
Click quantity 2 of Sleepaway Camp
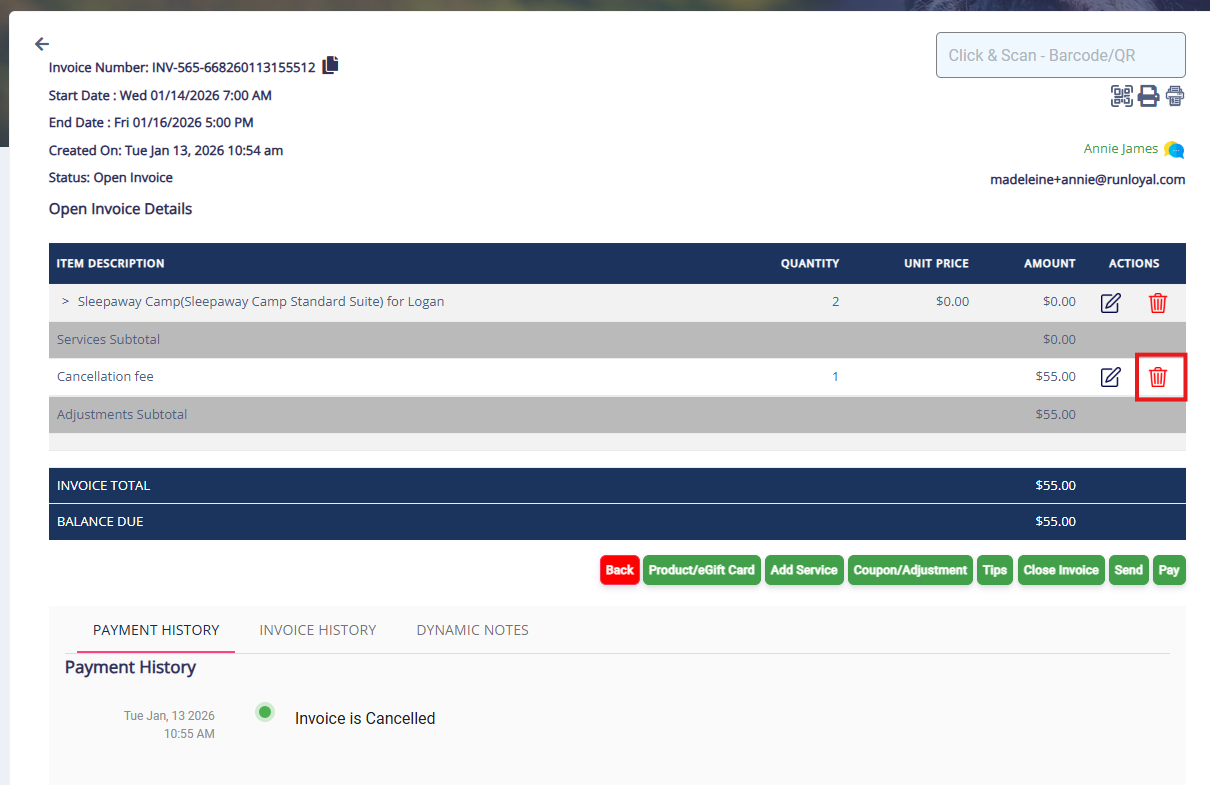835,301
